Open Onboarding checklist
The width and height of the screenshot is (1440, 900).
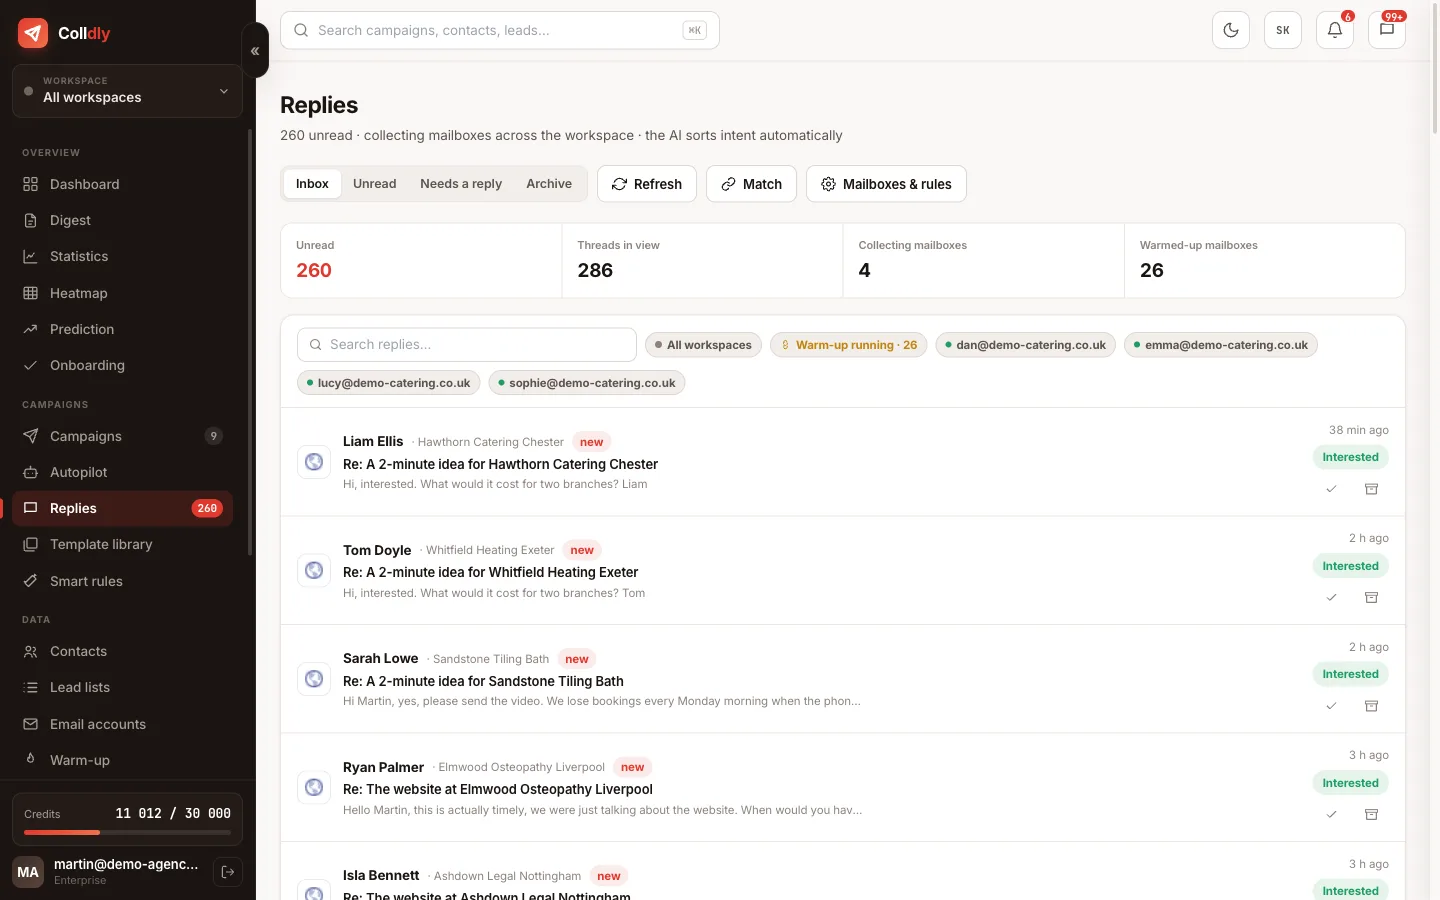[122, 365]
